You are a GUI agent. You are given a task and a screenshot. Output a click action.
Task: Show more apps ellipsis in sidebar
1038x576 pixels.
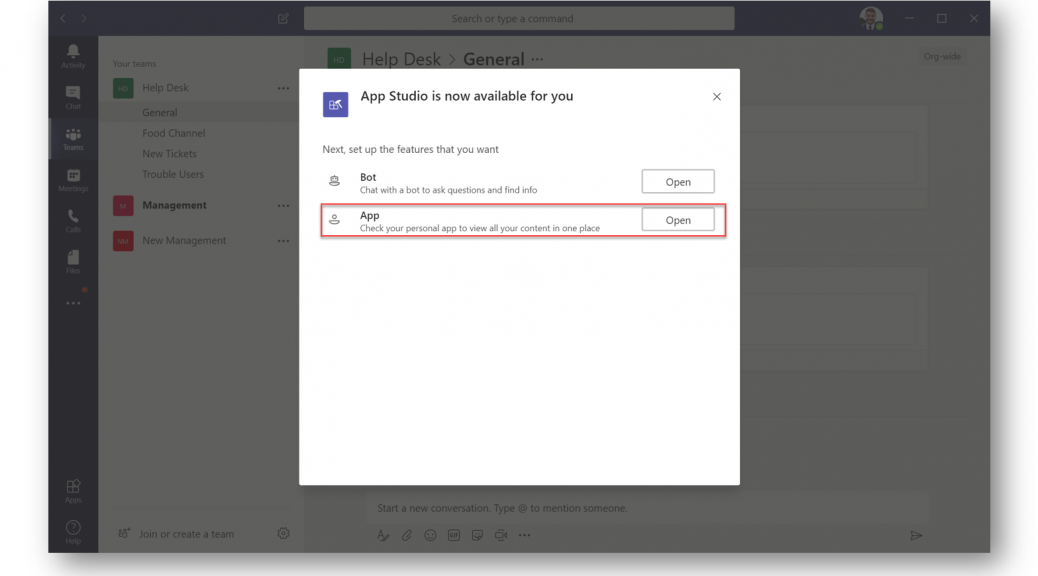click(73, 303)
